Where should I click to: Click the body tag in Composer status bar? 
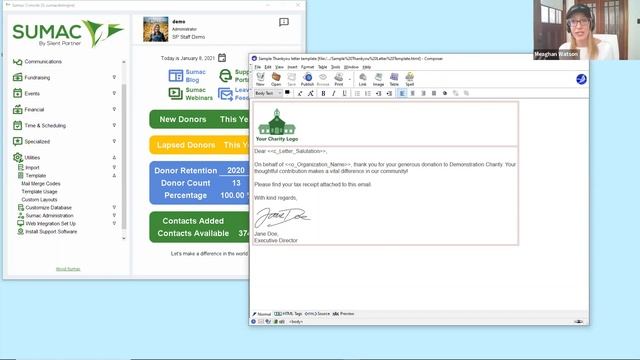click(296, 322)
